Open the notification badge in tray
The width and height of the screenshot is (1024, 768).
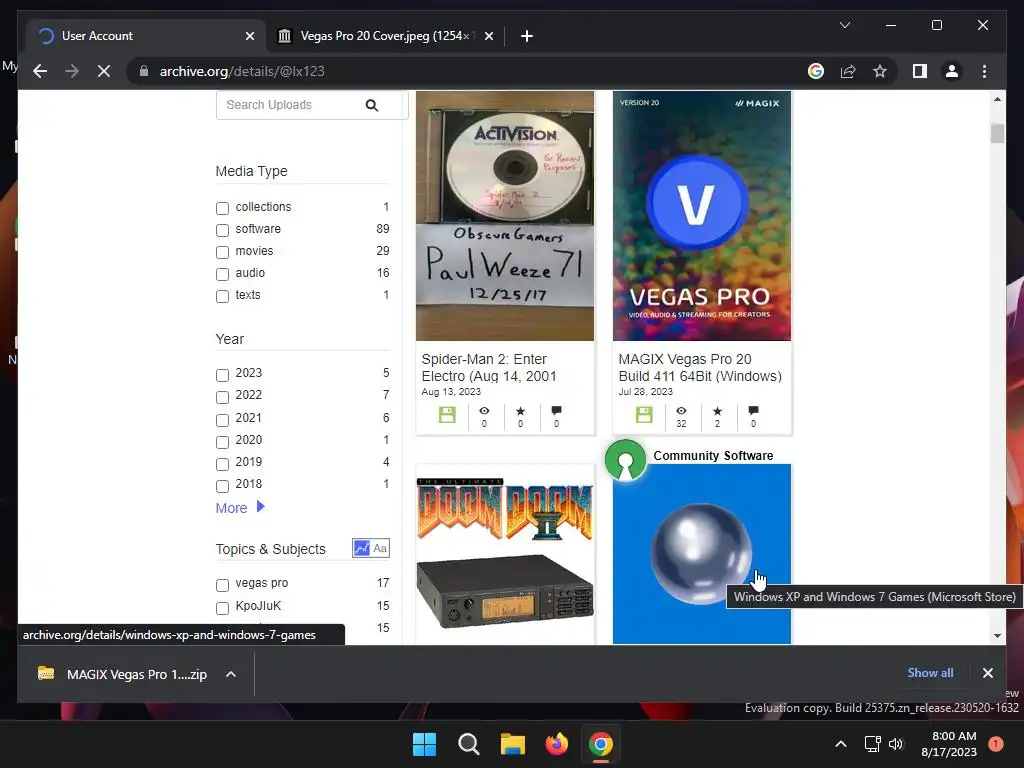click(996, 744)
